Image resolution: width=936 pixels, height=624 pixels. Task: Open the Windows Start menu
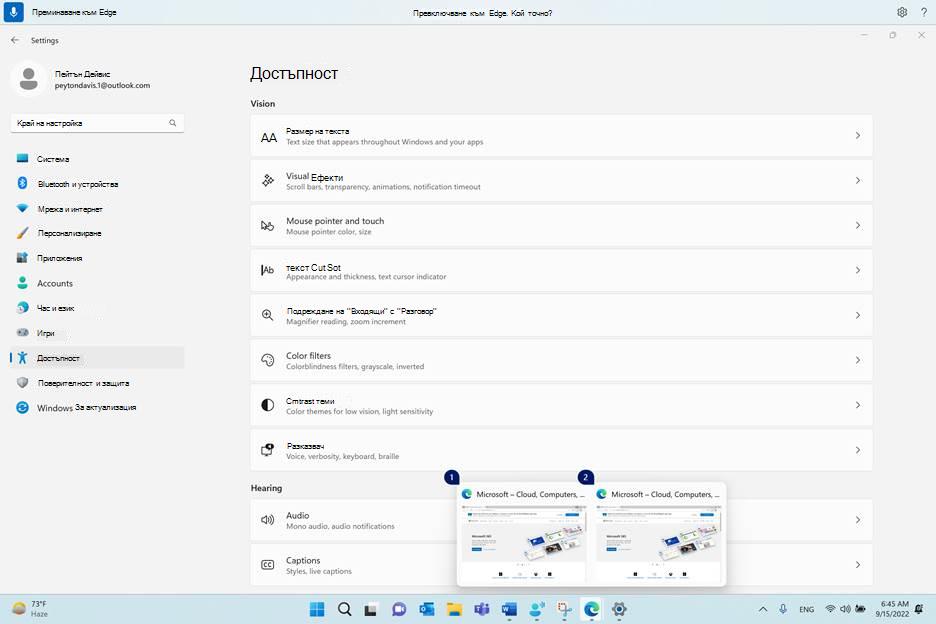(317, 609)
